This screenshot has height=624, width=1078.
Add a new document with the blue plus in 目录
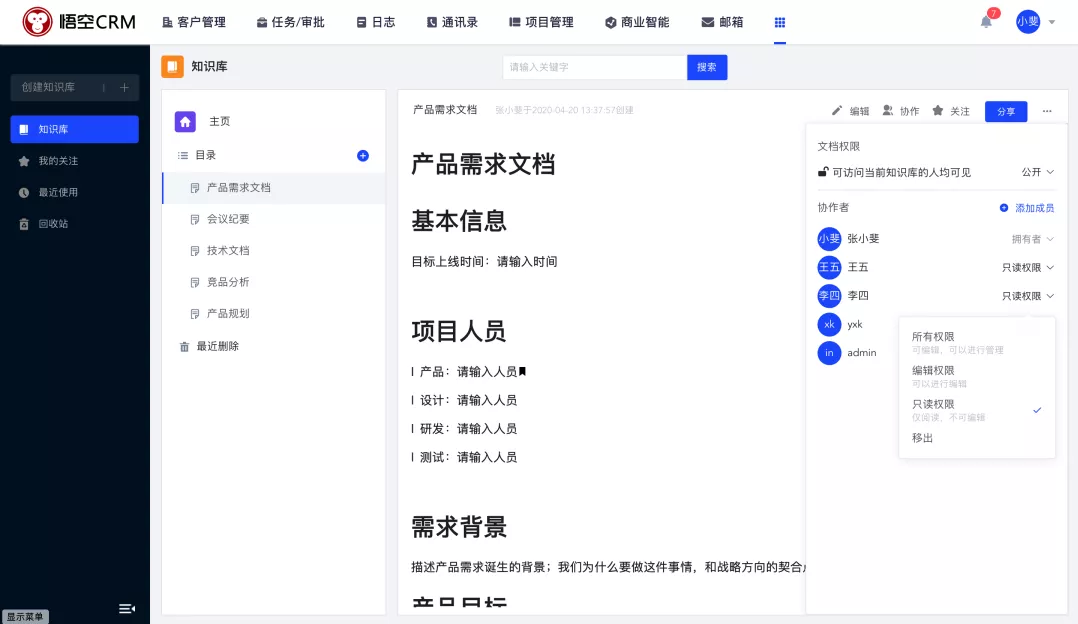[x=363, y=156]
